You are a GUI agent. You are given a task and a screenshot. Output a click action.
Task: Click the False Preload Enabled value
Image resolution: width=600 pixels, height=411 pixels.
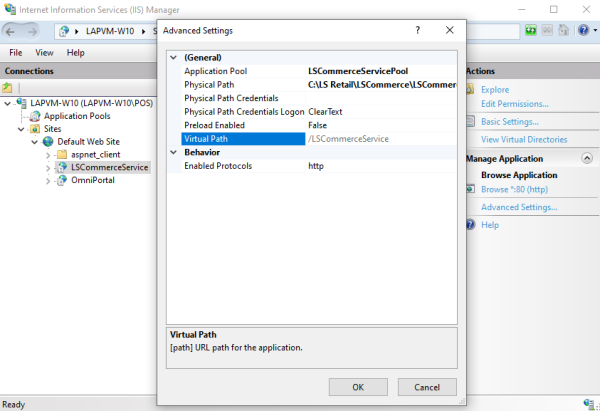coord(381,126)
